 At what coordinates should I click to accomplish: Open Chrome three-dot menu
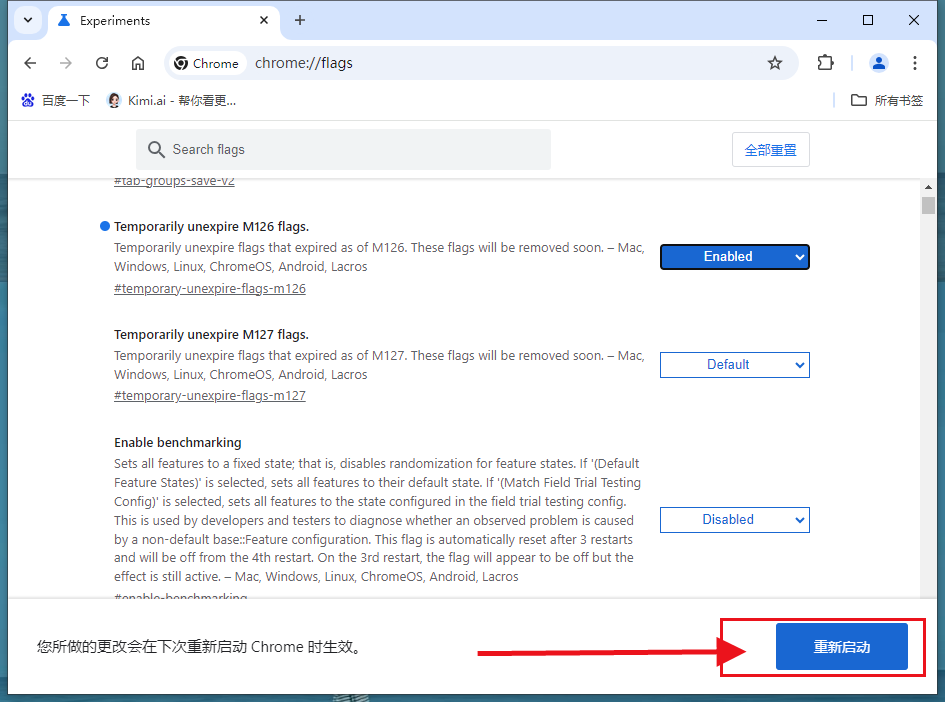pos(914,63)
